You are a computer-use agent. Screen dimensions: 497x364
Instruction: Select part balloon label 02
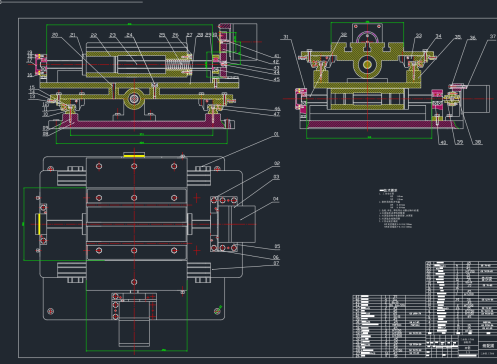[x=277, y=163]
